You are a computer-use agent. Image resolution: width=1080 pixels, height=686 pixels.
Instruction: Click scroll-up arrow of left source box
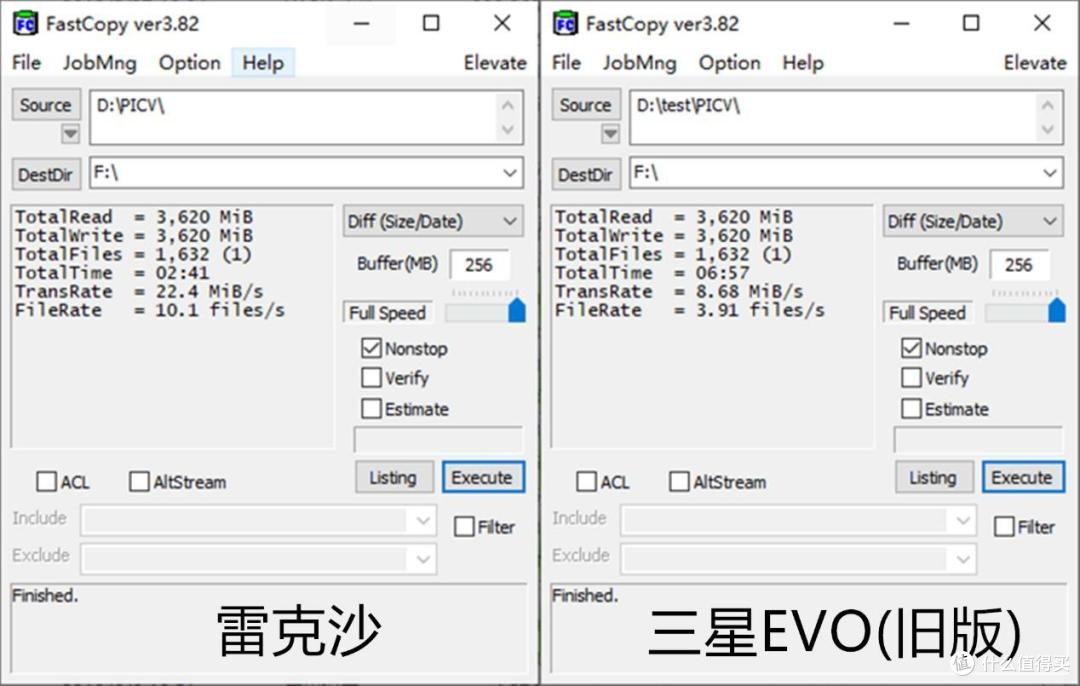(x=508, y=105)
